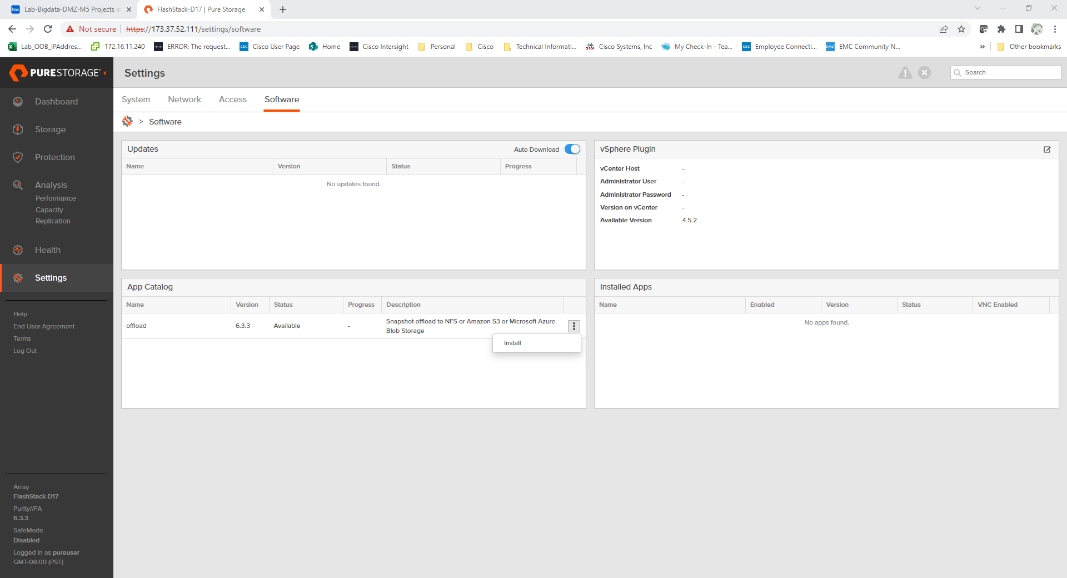
Task: Click the breadcrumb settings gear icon
Action: [x=127, y=121]
